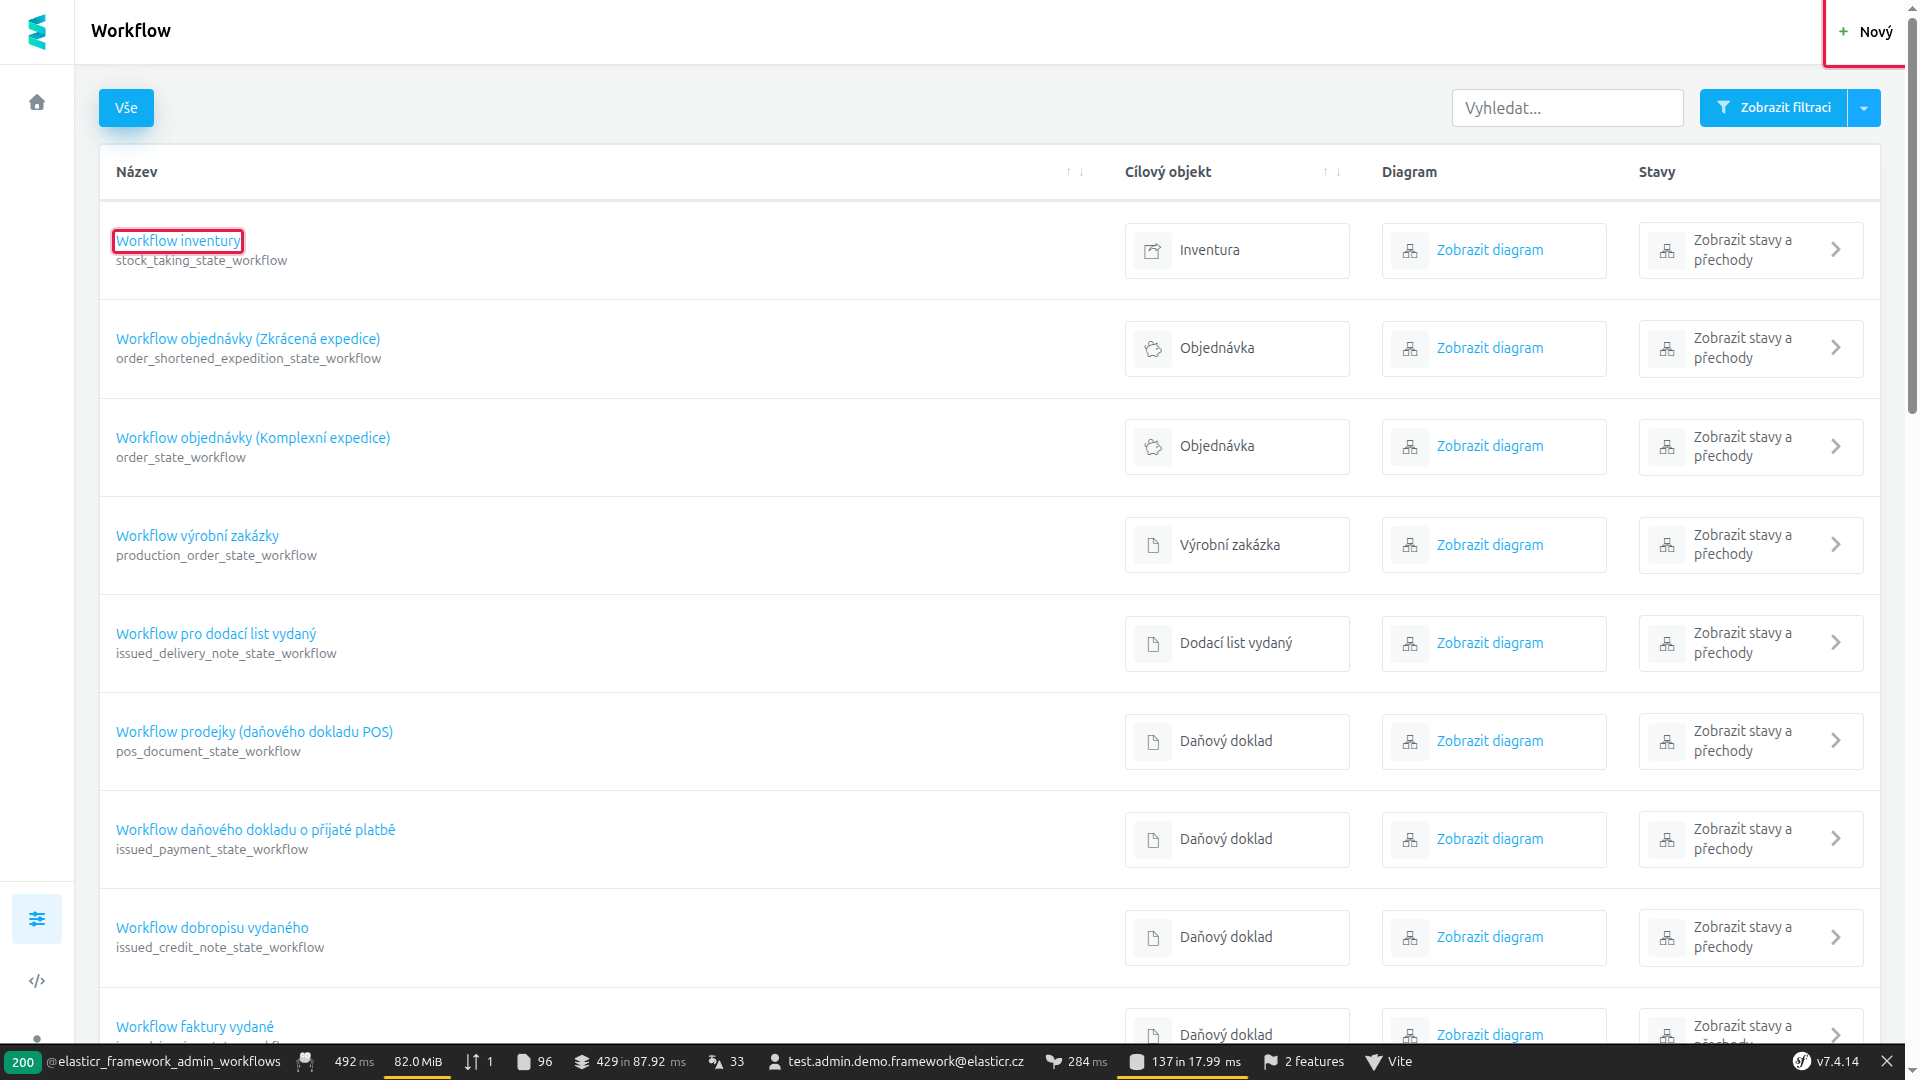Select the Vše tab

[x=126, y=108]
